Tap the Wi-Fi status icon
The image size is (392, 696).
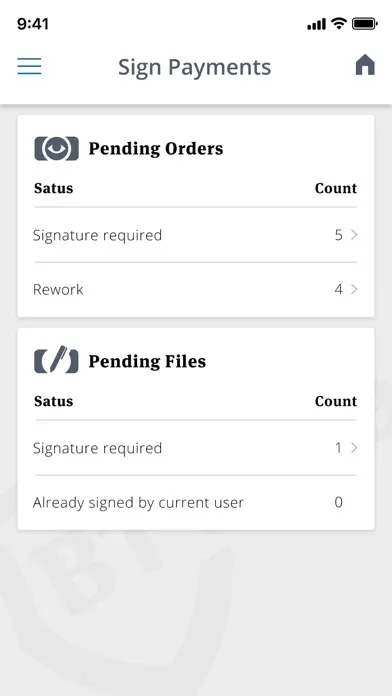tap(339, 24)
